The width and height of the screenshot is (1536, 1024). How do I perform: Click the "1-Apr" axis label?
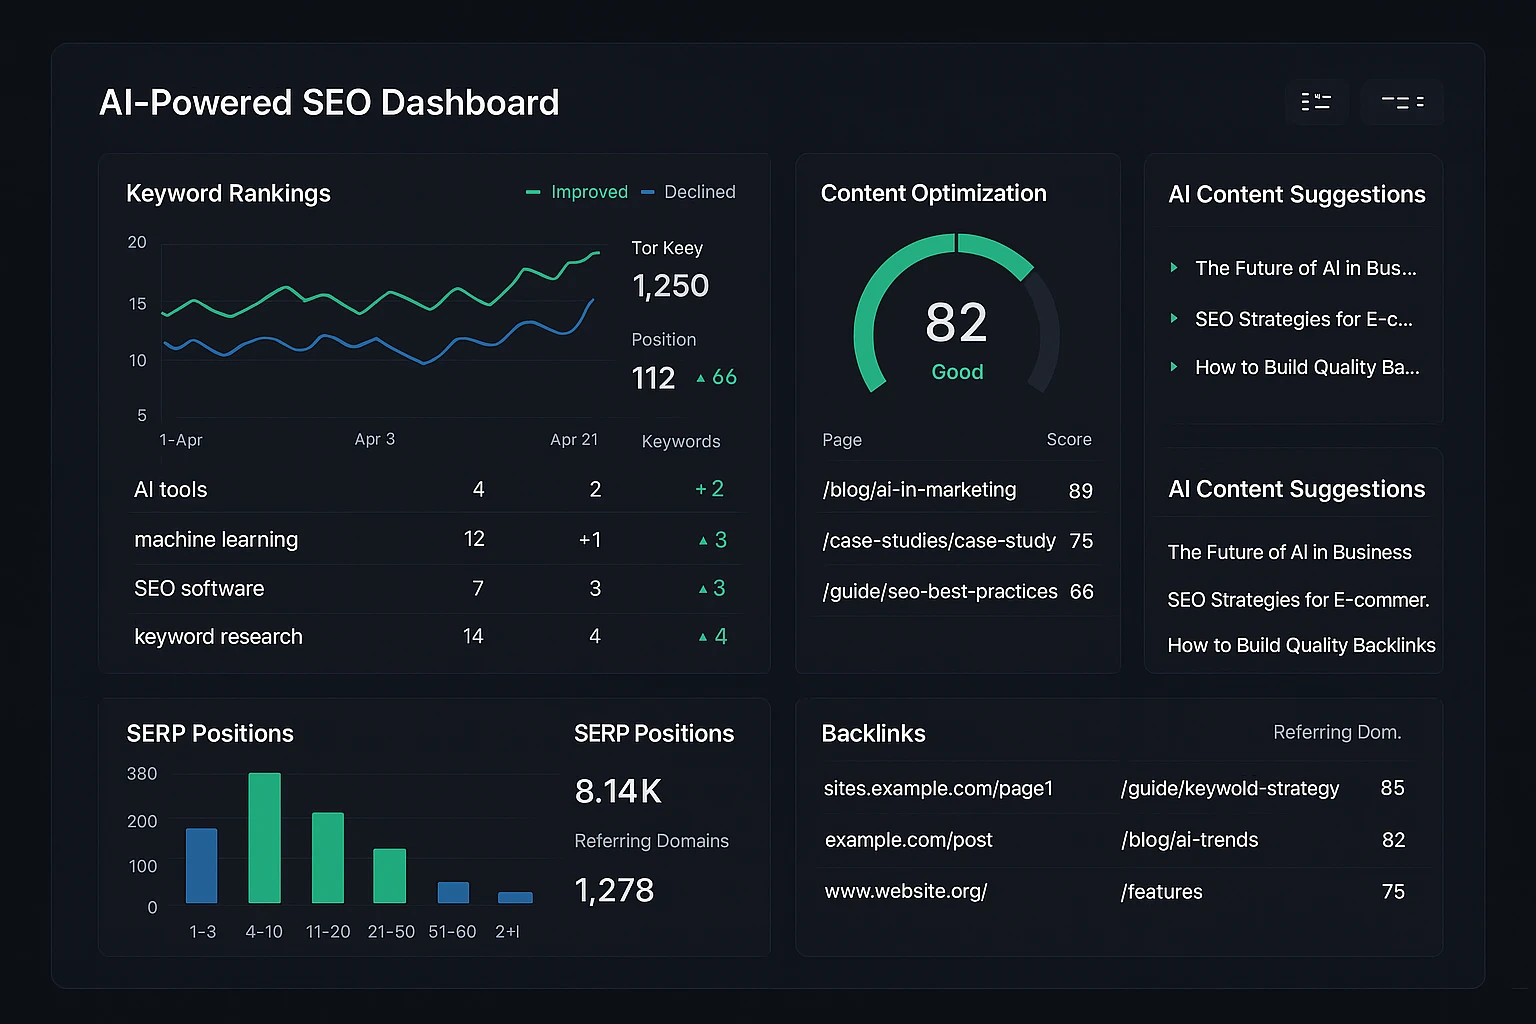(x=181, y=440)
